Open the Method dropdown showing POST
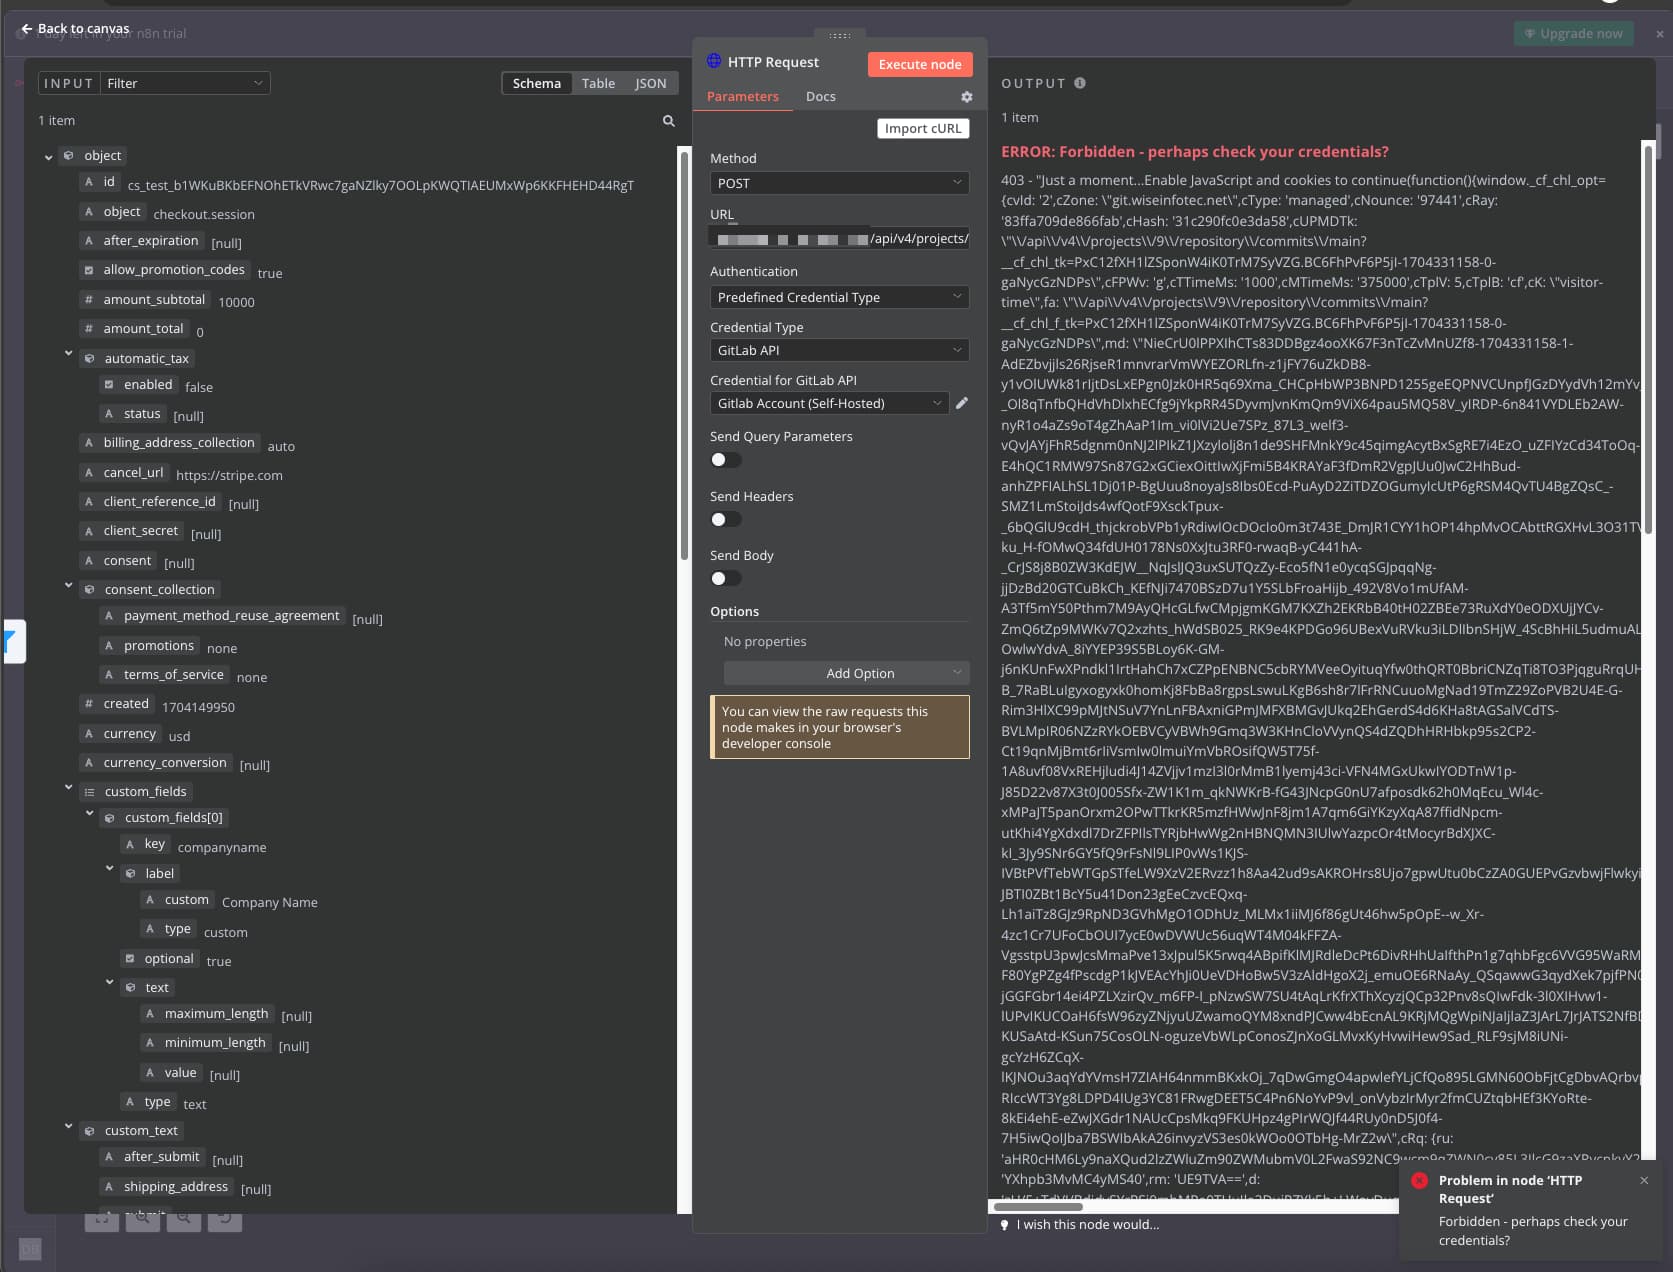 coord(838,183)
